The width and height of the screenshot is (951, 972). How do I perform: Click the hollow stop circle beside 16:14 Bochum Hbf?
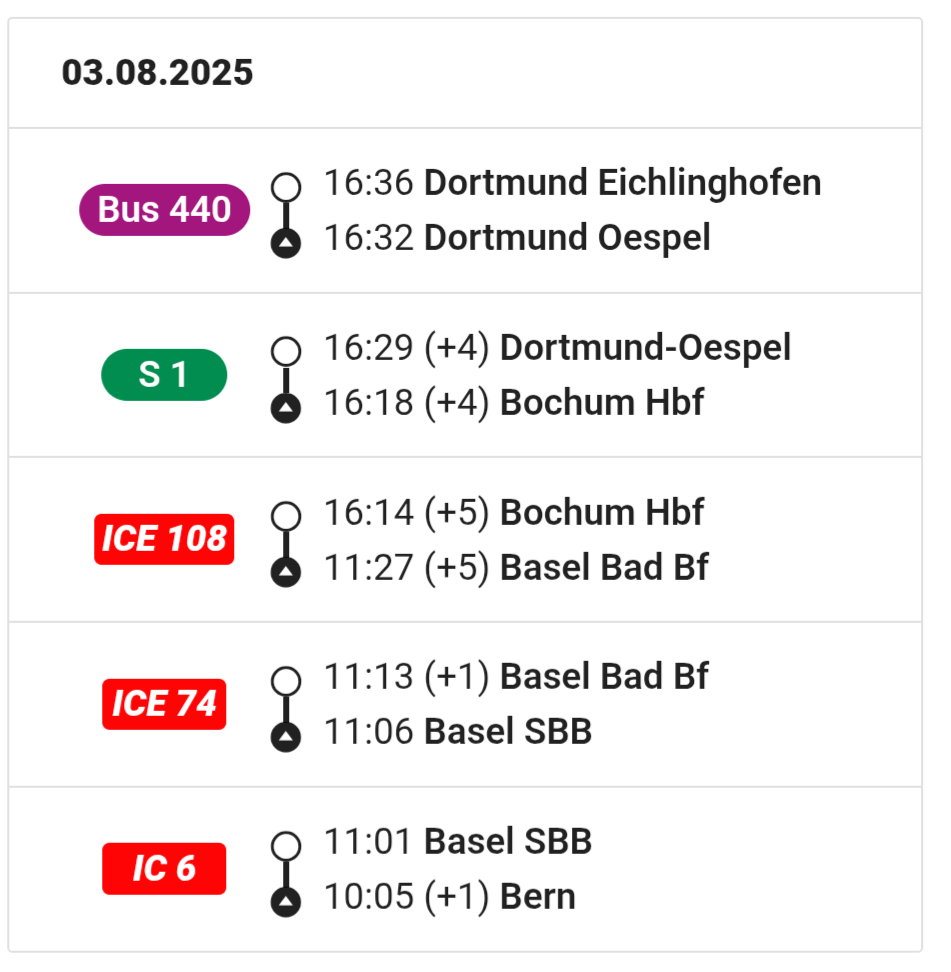pyautogui.click(x=286, y=516)
